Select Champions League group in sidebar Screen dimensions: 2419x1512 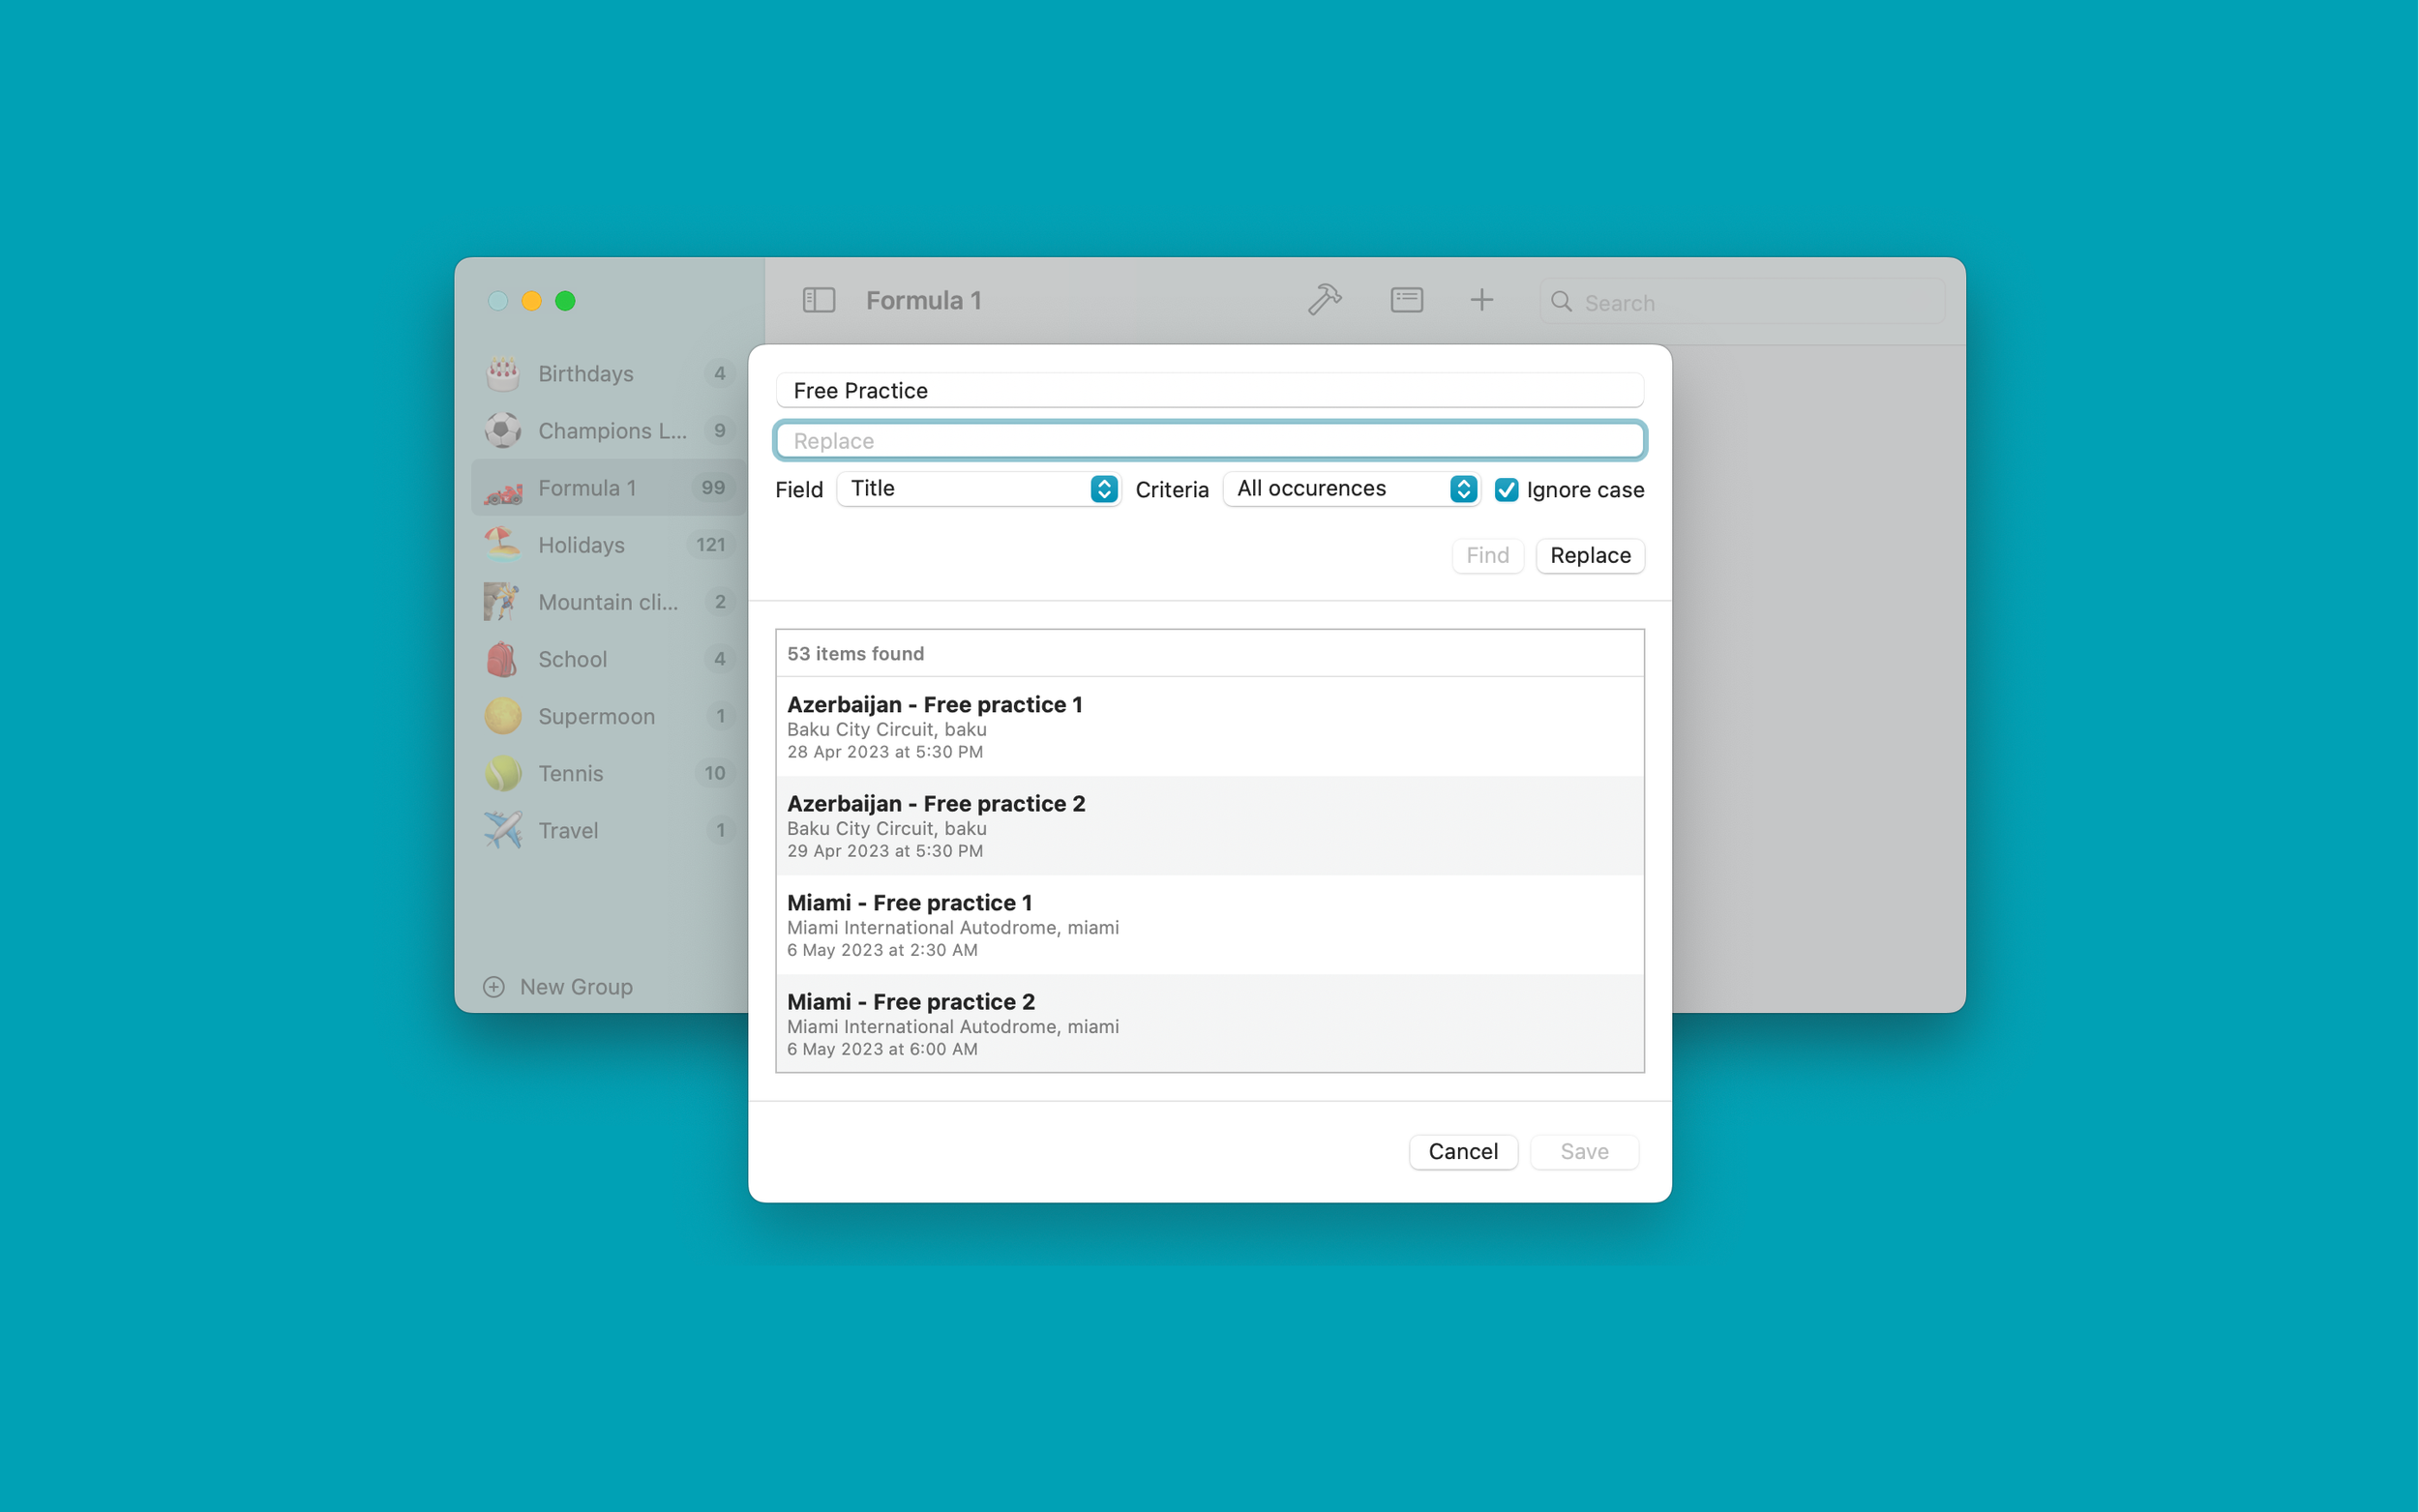(611, 431)
